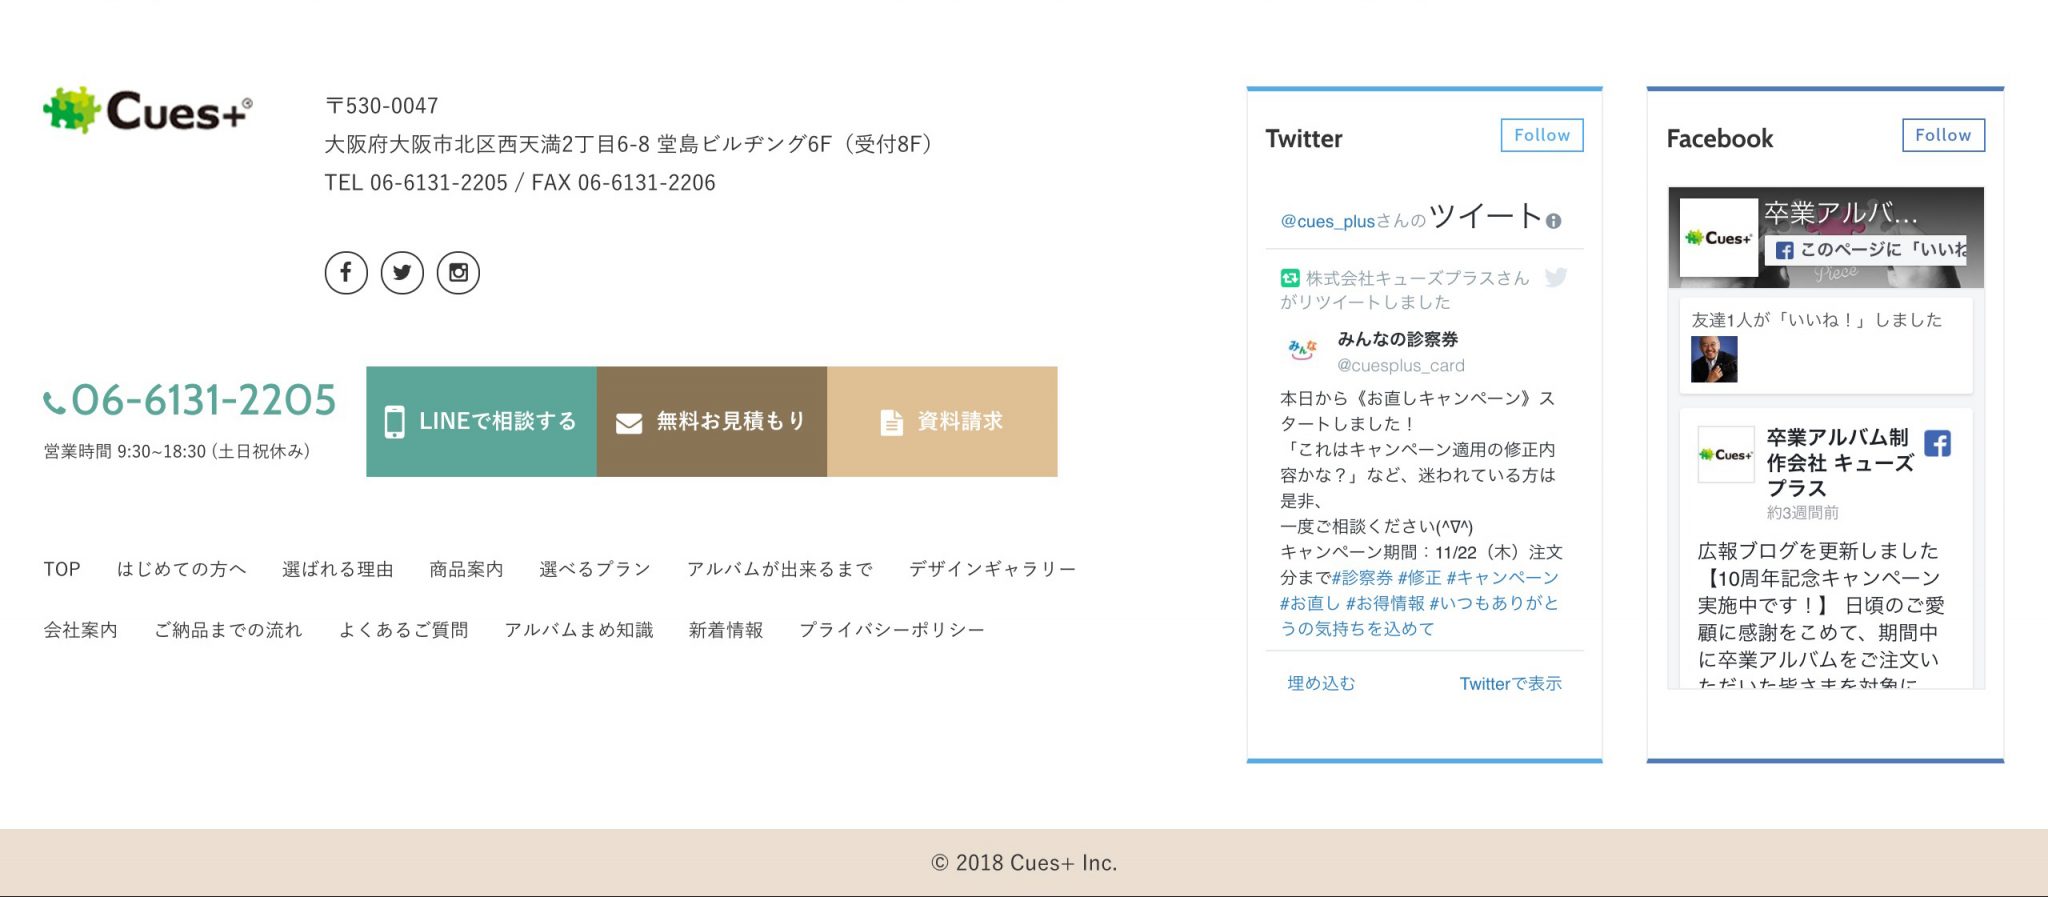Screen dimensions: 2048x897
Task: Open はじめての方へ
Action: [x=181, y=569]
